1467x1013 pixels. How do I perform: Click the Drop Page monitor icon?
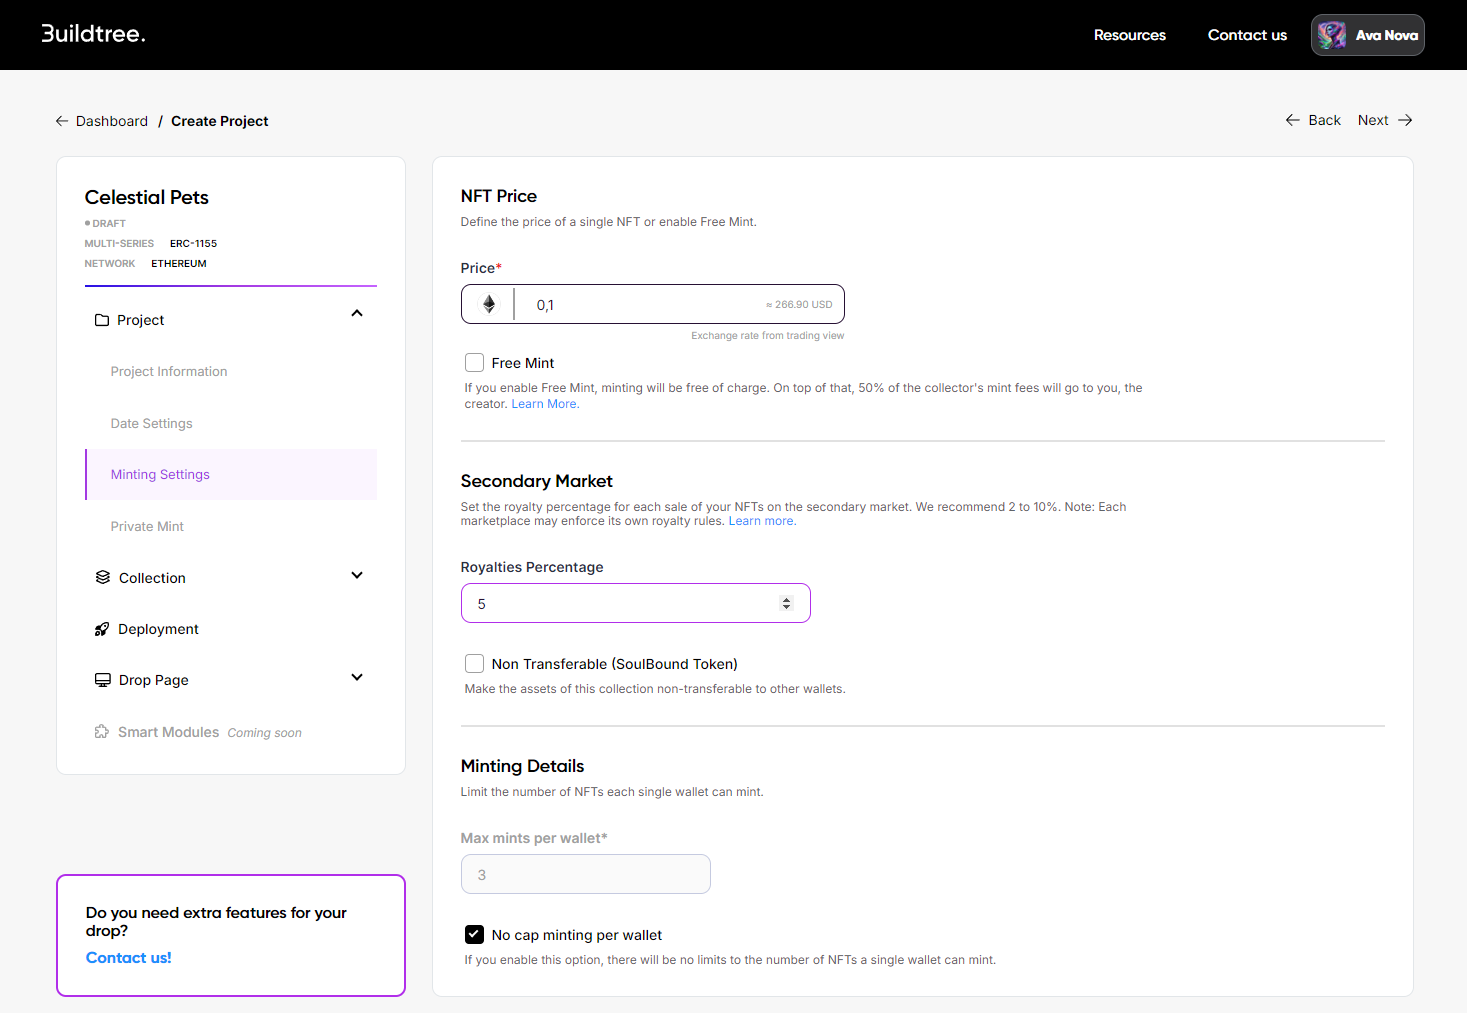(103, 680)
